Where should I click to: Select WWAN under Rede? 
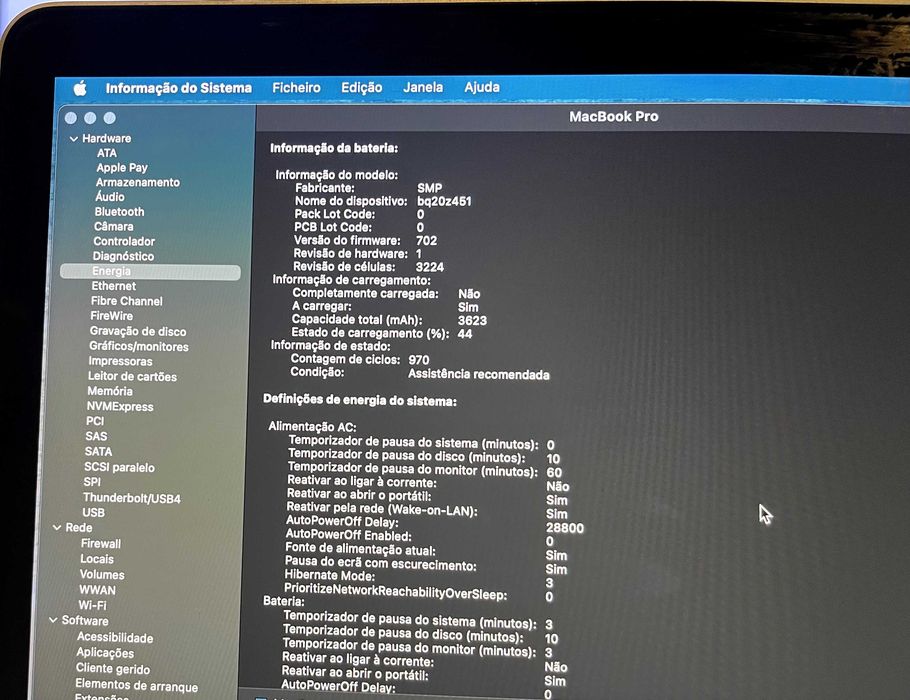[x=98, y=590]
